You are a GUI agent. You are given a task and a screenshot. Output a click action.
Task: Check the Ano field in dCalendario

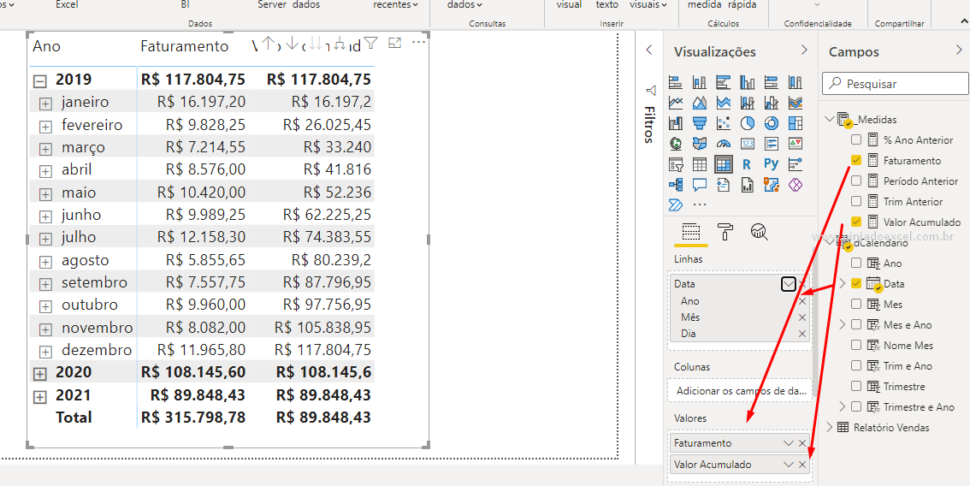coord(856,263)
